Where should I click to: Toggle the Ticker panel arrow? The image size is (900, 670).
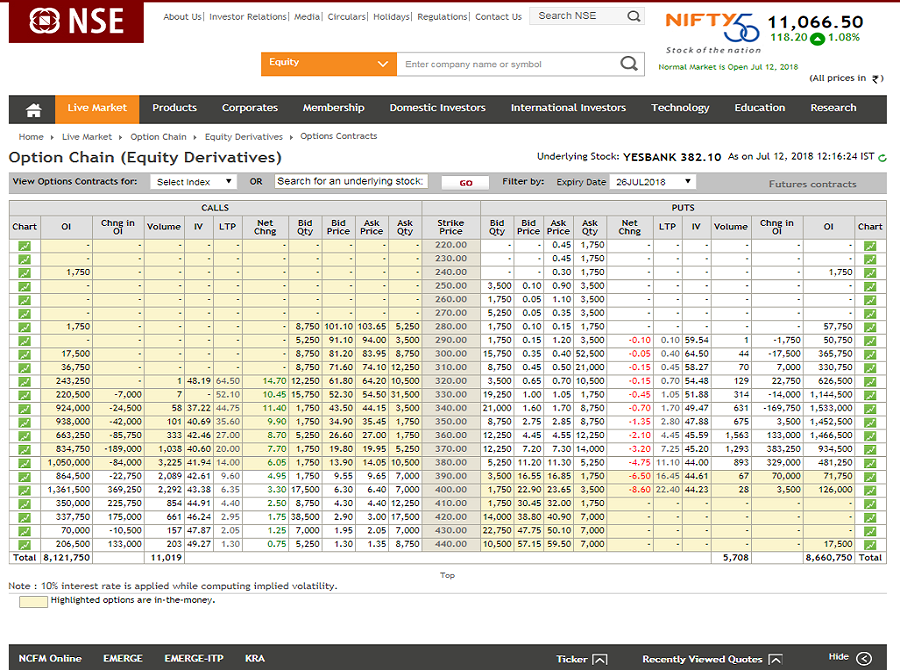599,659
